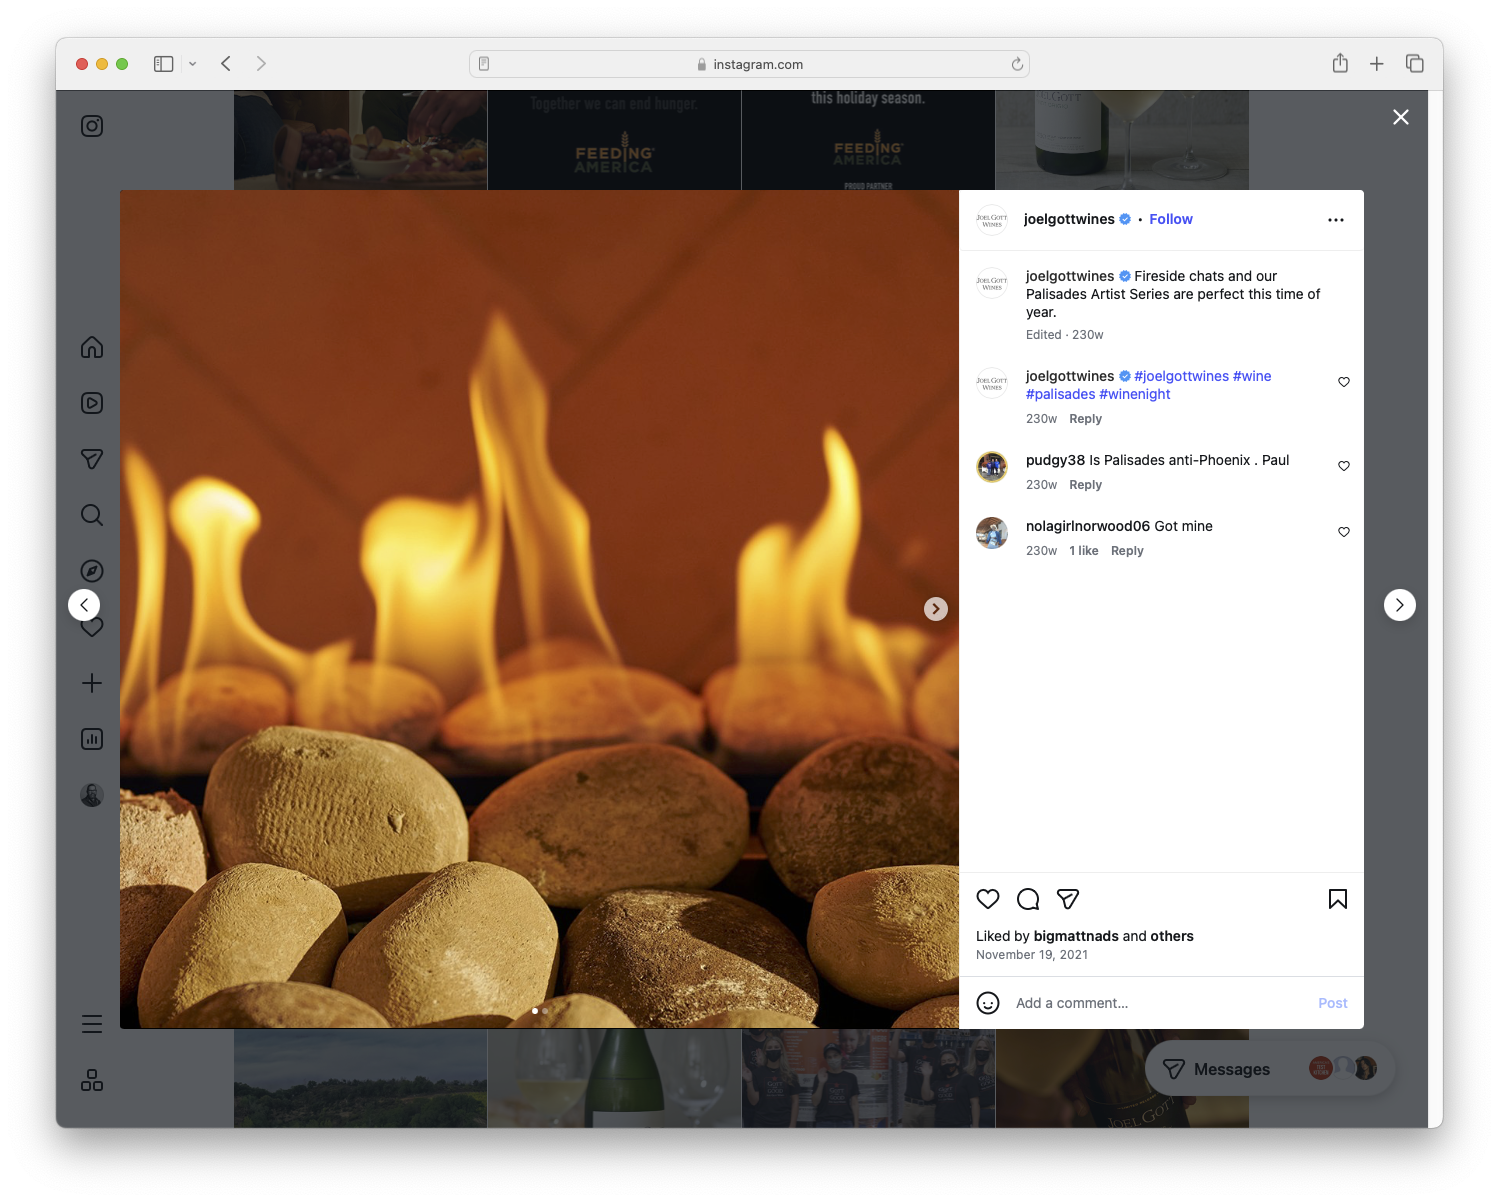1499x1202 pixels.
Task: Go to the previous post
Action: click(x=84, y=605)
